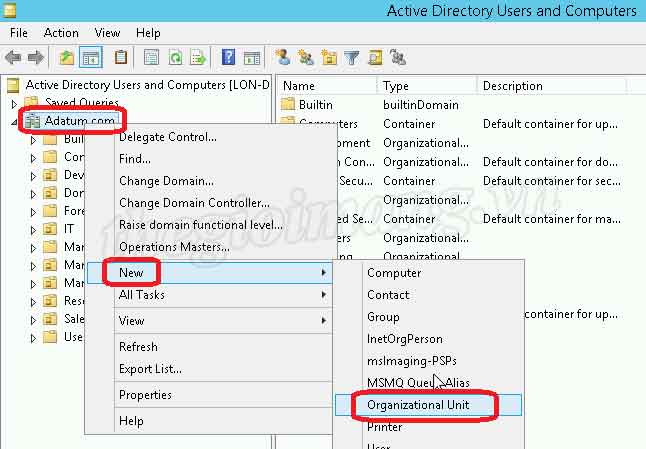Click the Adatum.com domain icon in tree
The width and height of the screenshot is (646, 449).
[32, 121]
